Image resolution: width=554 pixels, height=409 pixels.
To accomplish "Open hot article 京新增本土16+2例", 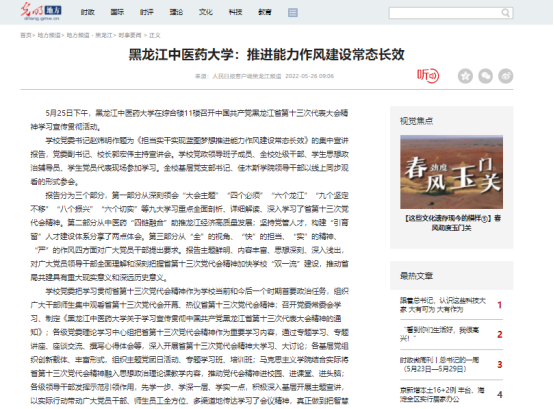I will pyautogui.click(x=442, y=395).
